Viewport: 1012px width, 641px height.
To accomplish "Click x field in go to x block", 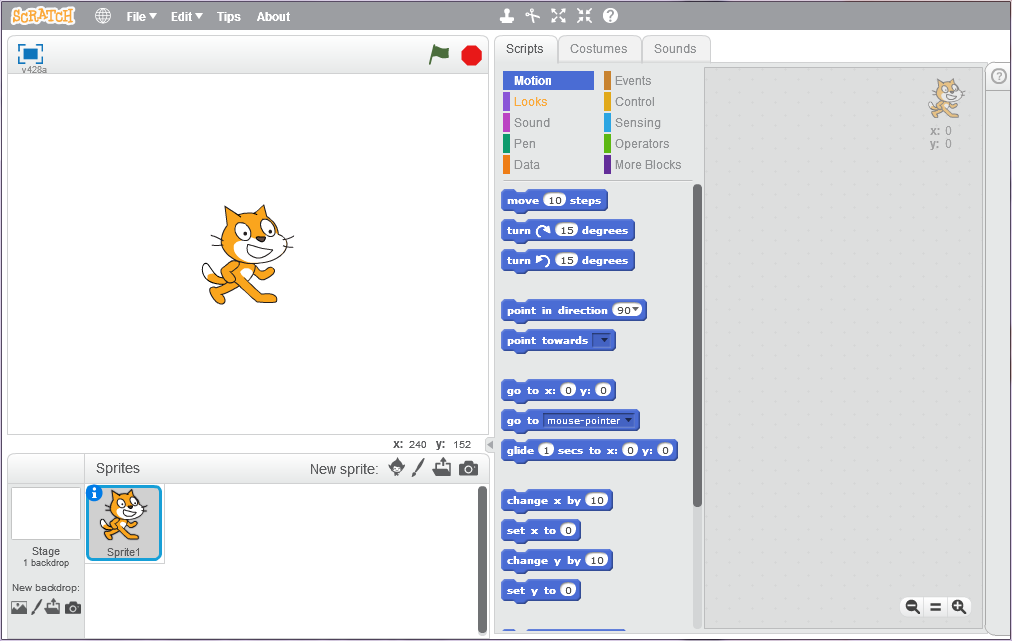I will pyautogui.click(x=567, y=390).
